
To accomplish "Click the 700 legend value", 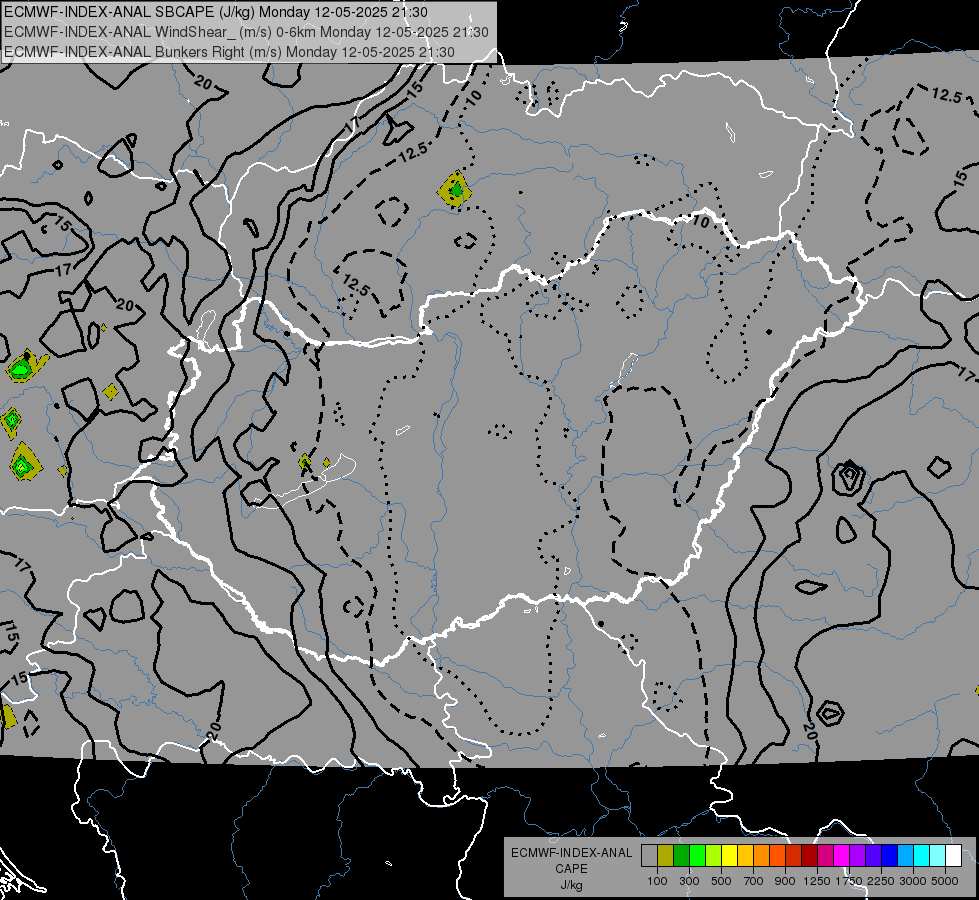I will pyautogui.click(x=754, y=881).
